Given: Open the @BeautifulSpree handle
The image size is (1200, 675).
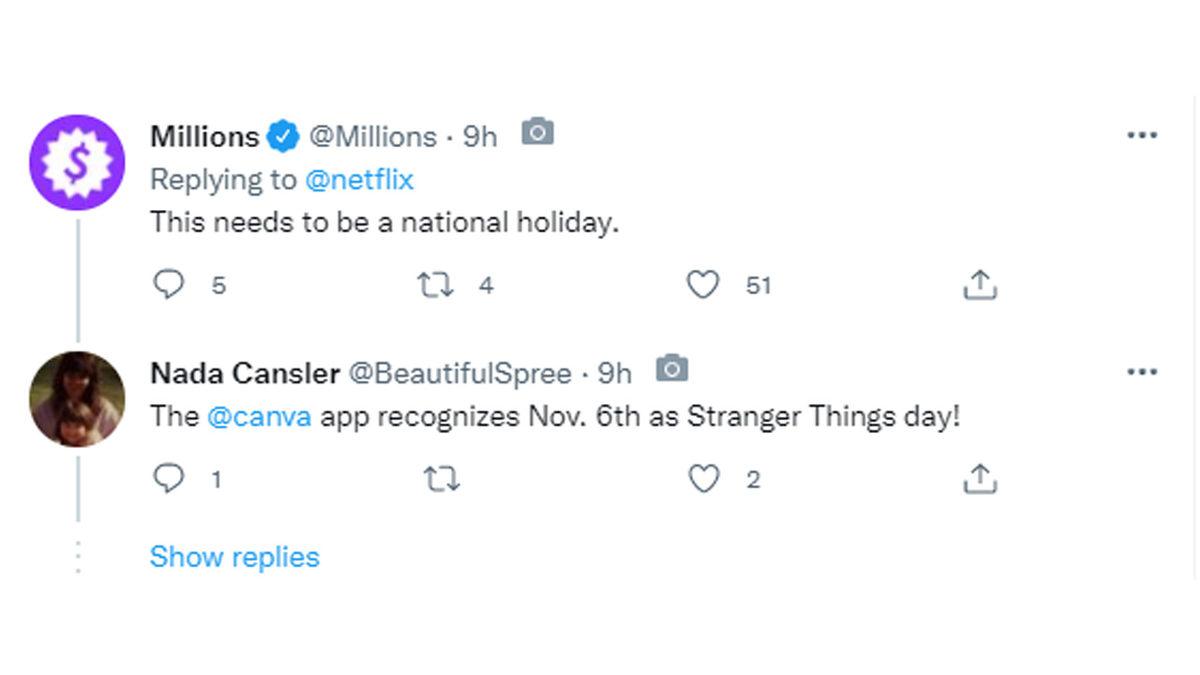Looking at the screenshot, I should point(459,374).
